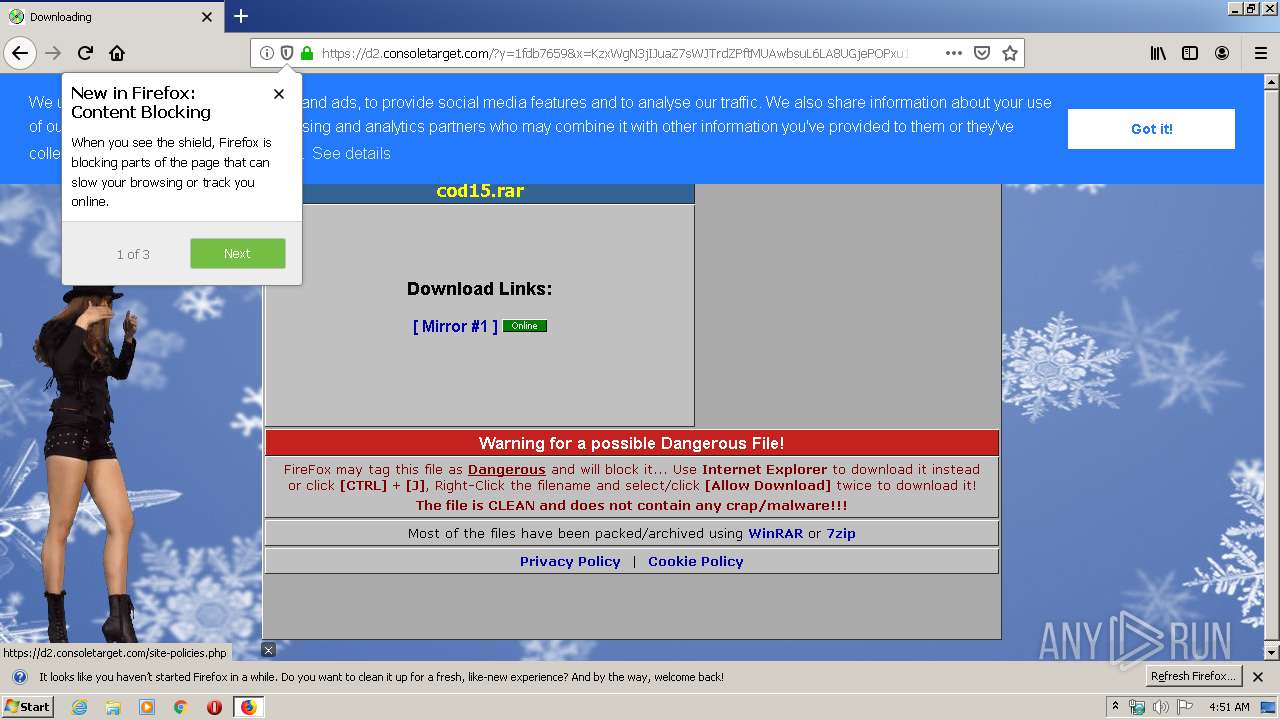Toggle the sidebar view
The height and width of the screenshot is (720, 1280).
tap(1190, 53)
